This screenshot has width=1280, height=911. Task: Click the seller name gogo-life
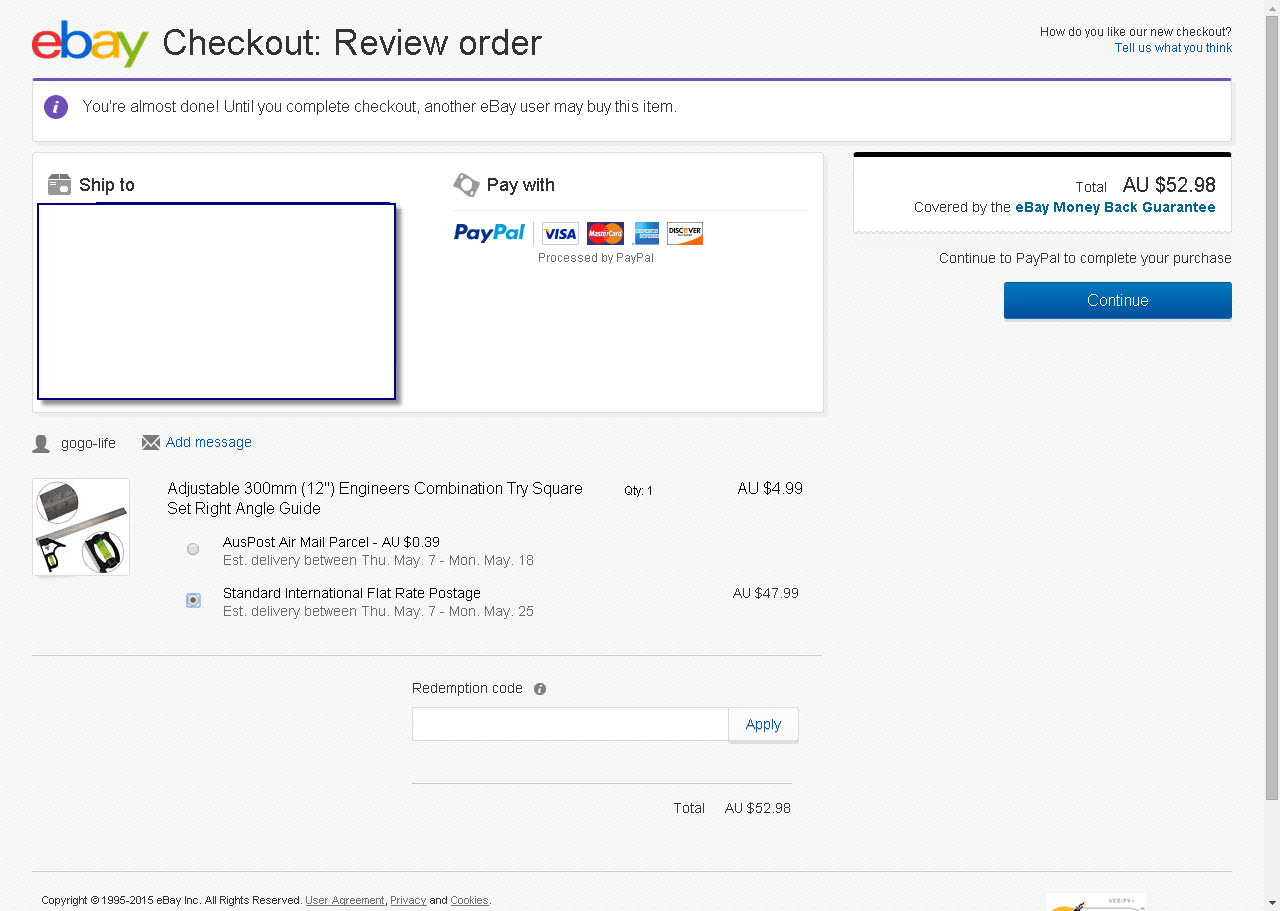pyautogui.click(x=88, y=443)
